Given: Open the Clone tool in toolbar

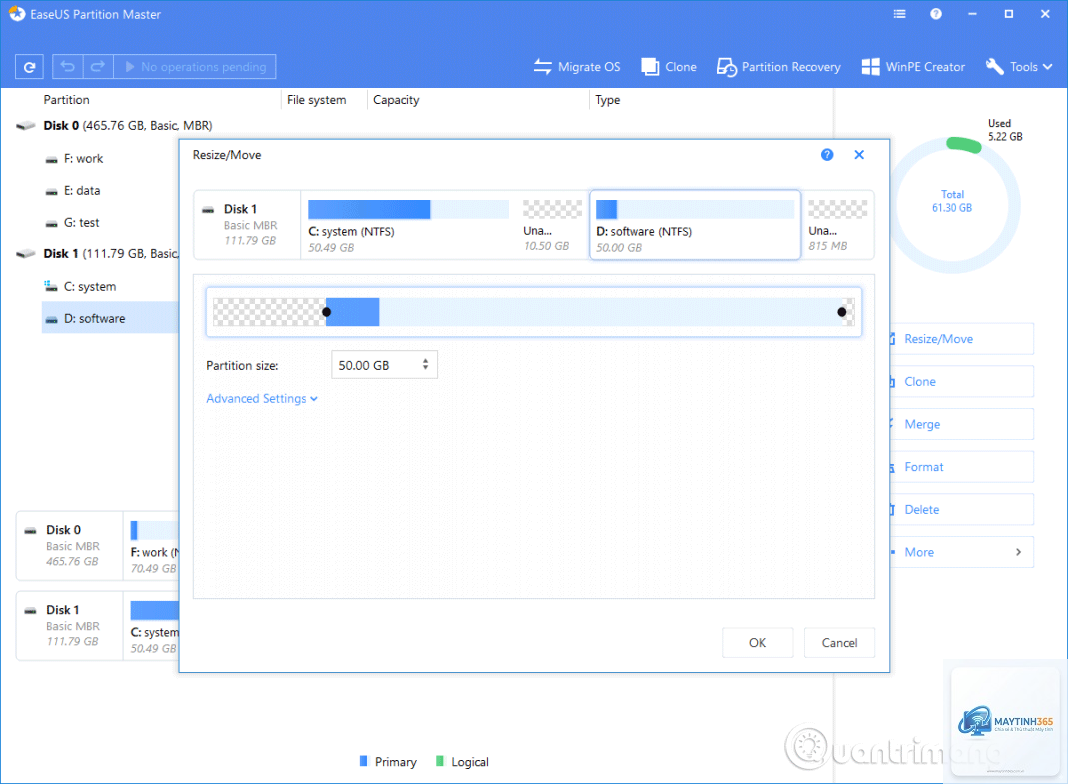Looking at the screenshot, I should pos(669,67).
